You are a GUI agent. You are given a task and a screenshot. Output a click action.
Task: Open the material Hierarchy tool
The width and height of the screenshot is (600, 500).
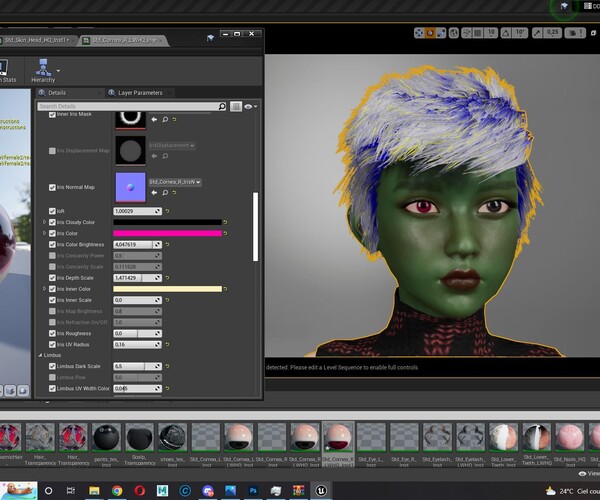[x=43, y=71]
